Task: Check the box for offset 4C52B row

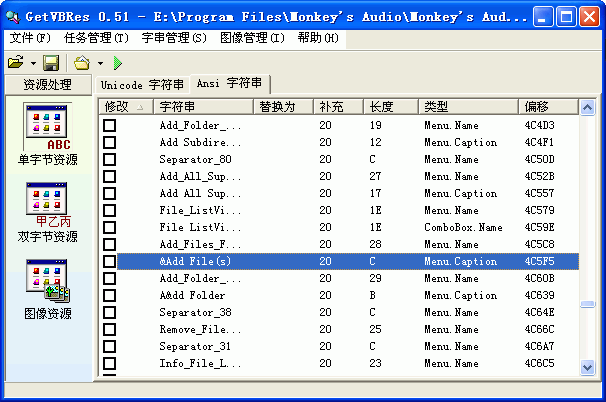Action: [110, 176]
